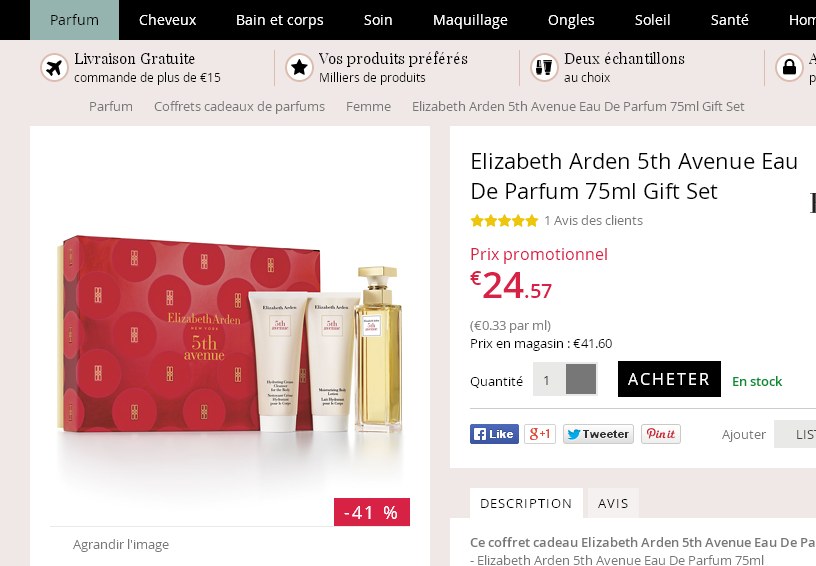Share the product with the Tweeter button
Image resolution: width=816 pixels, height=566 pixels.
coord(598,434)
